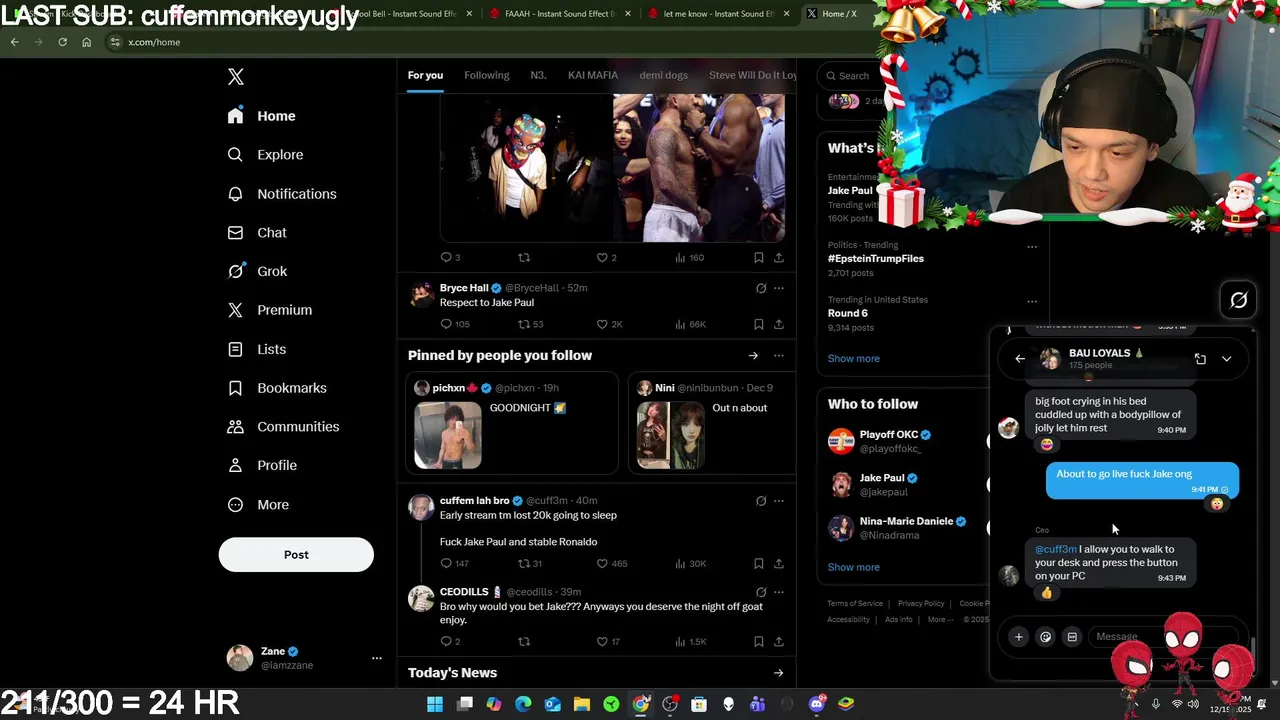Switch to the For you tab
Image resolution: width=1280 pixels, height=720 pixels.
(425, 75)
